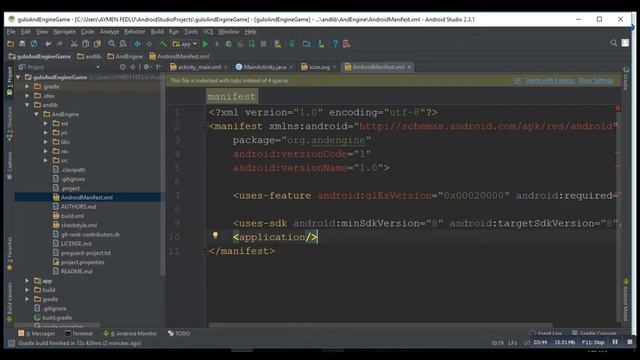Click the Project panel settings gear icon
Image resolution: width=640 pixels, height=360 pixels.
[147, 67]
